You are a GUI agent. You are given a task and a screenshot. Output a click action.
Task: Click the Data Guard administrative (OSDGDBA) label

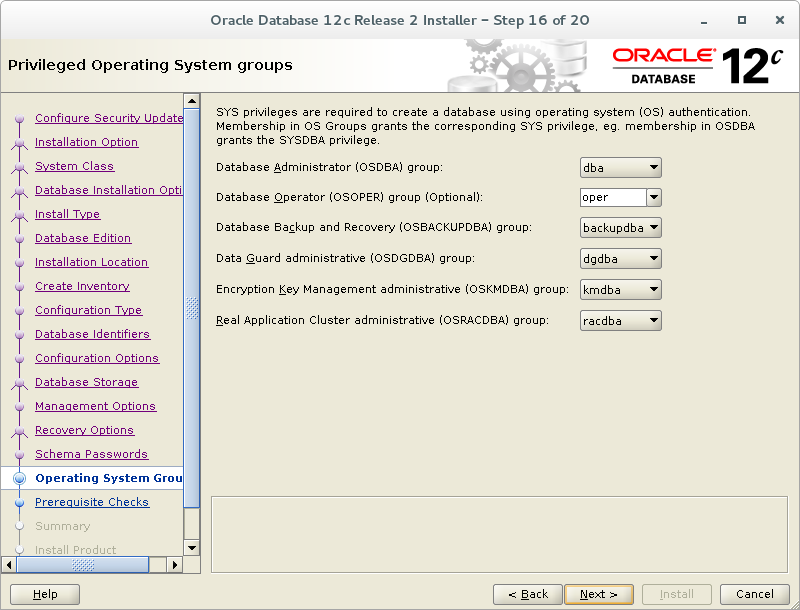click(x=345, y=258)
